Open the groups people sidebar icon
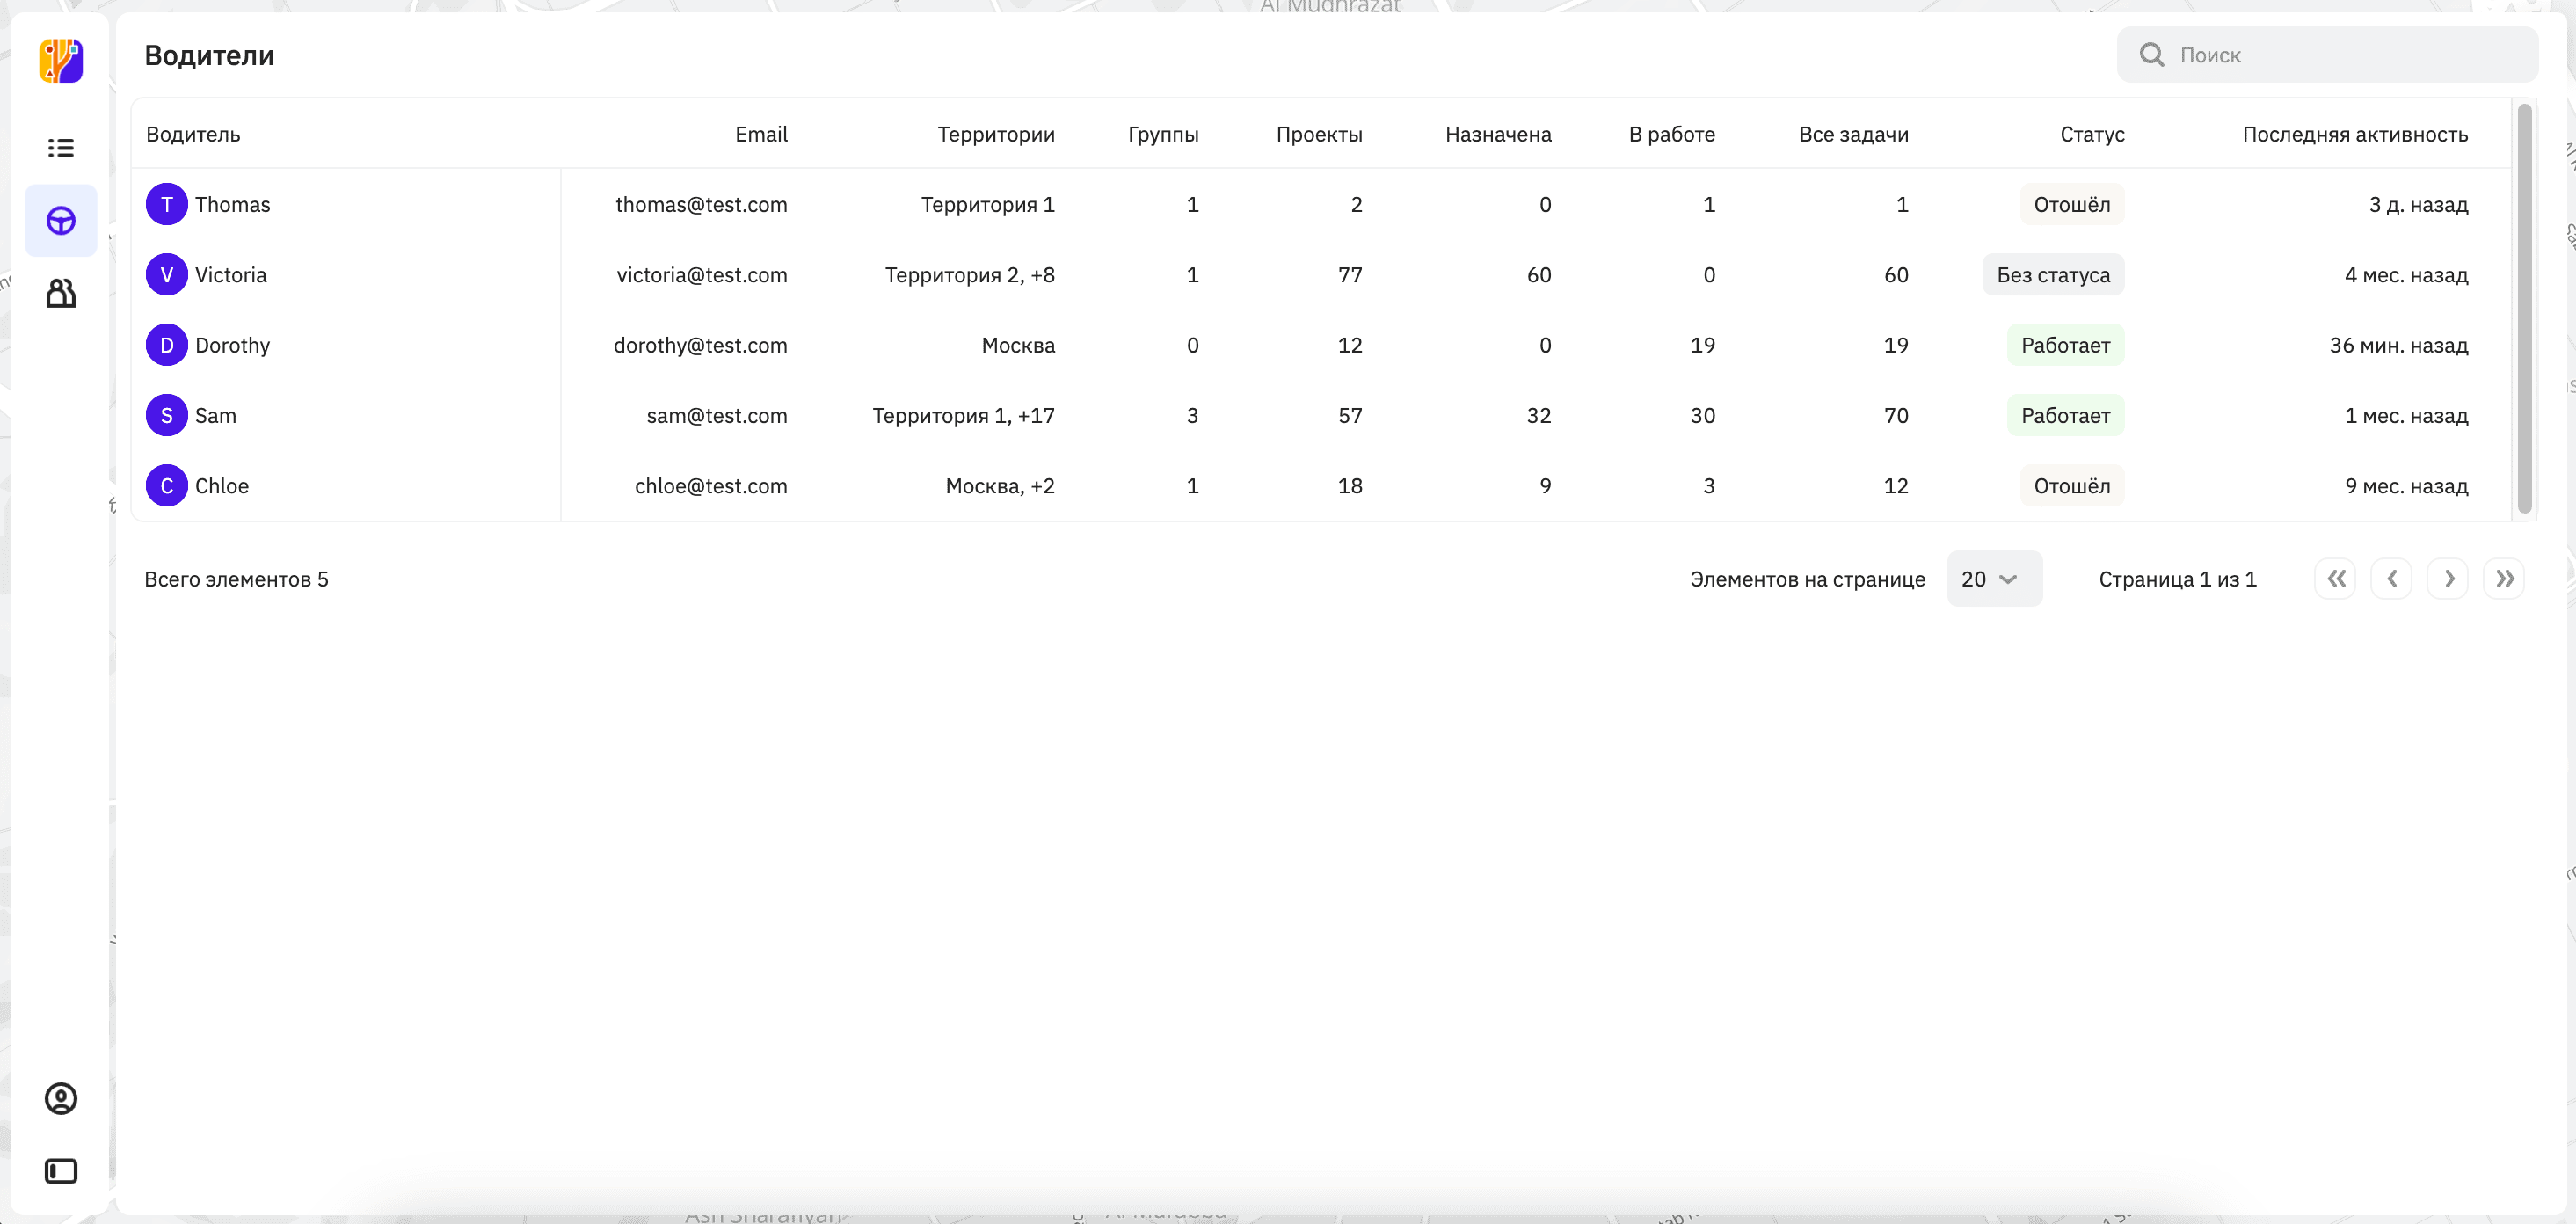 61,293
